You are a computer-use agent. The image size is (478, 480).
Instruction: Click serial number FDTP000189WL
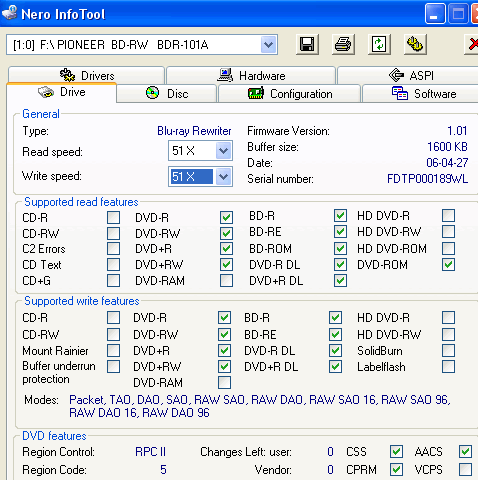click(427, 179)
